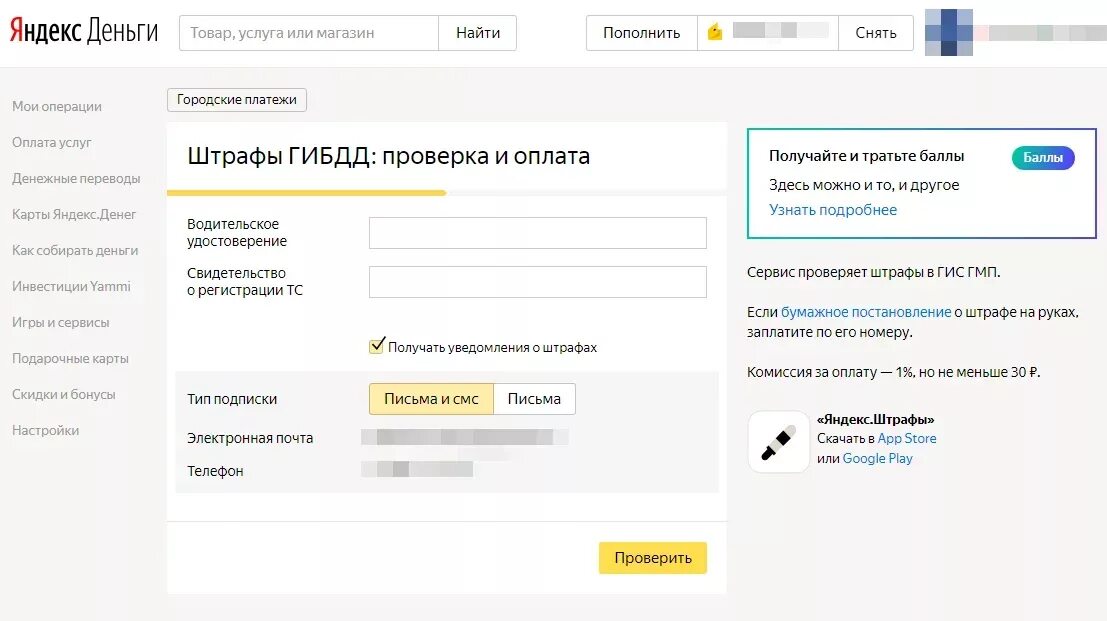Open Подарочные карты section
This screenshot has height=621, width=1107.
(71, 358)
